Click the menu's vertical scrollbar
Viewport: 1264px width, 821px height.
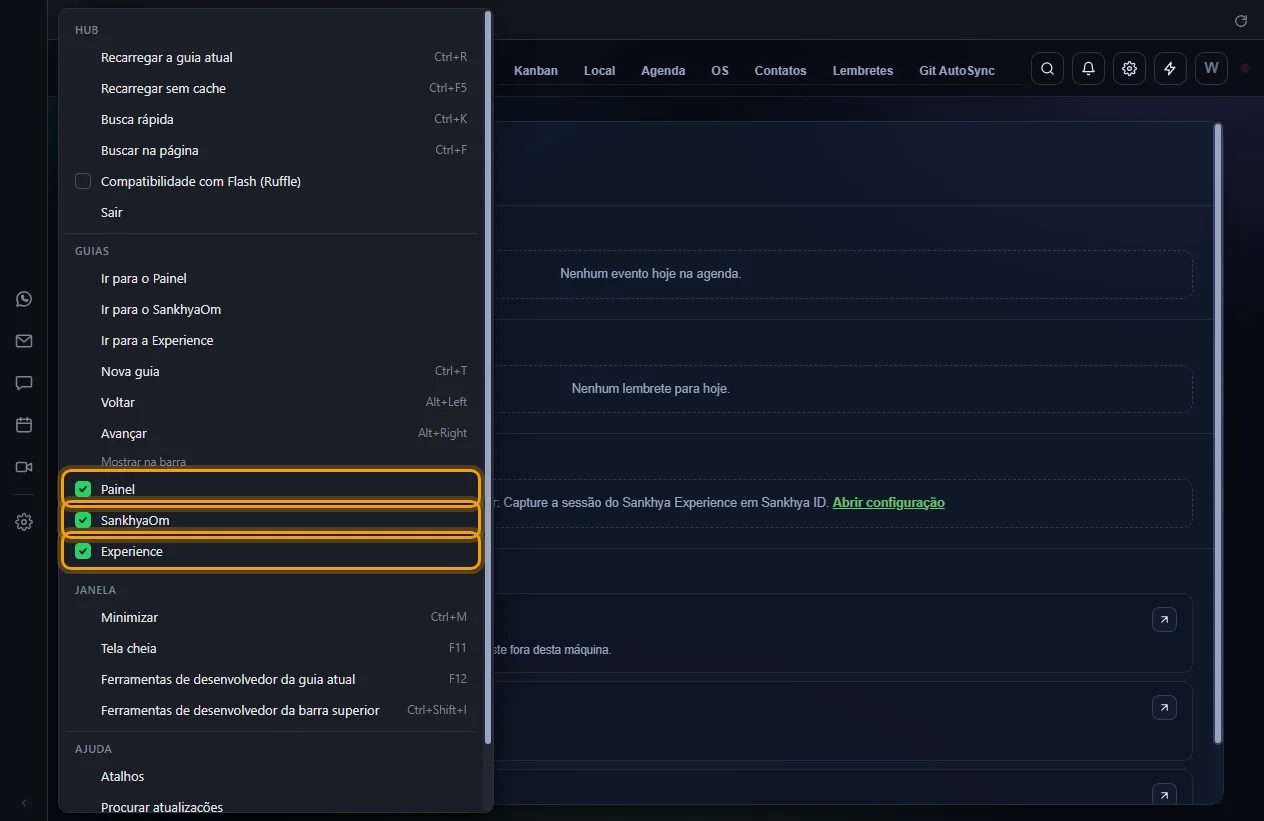pos(488,376)
